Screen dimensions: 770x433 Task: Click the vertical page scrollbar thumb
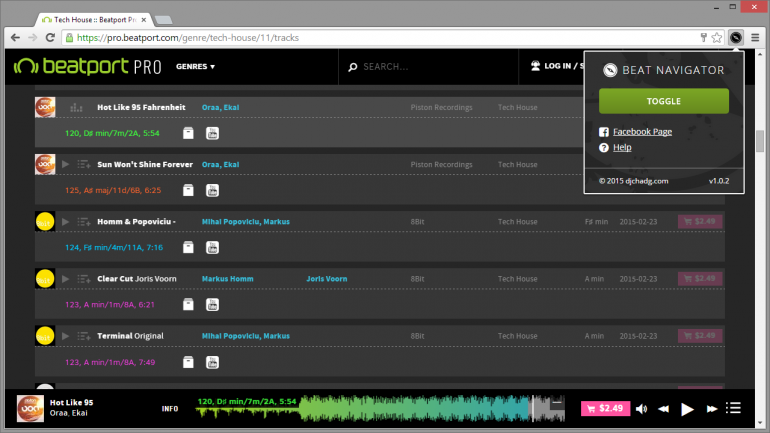(x=760, y=141)
